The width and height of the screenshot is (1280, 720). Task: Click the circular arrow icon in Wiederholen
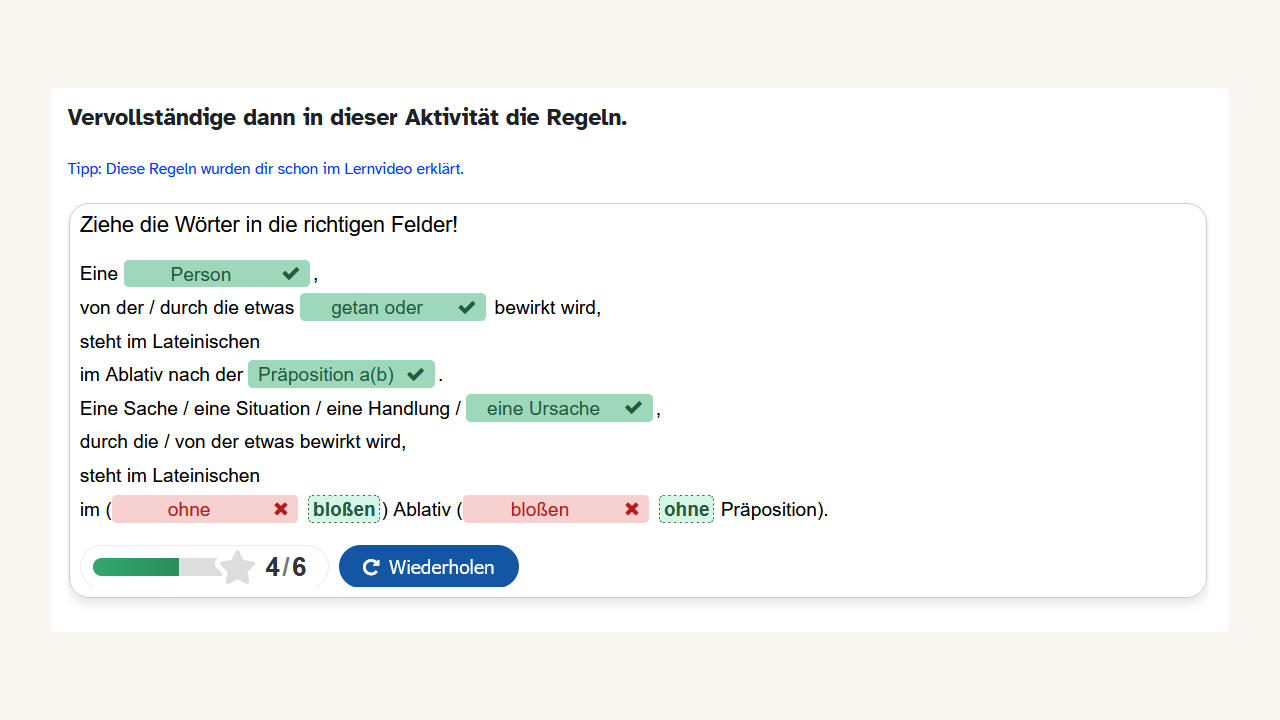point(371,567)
